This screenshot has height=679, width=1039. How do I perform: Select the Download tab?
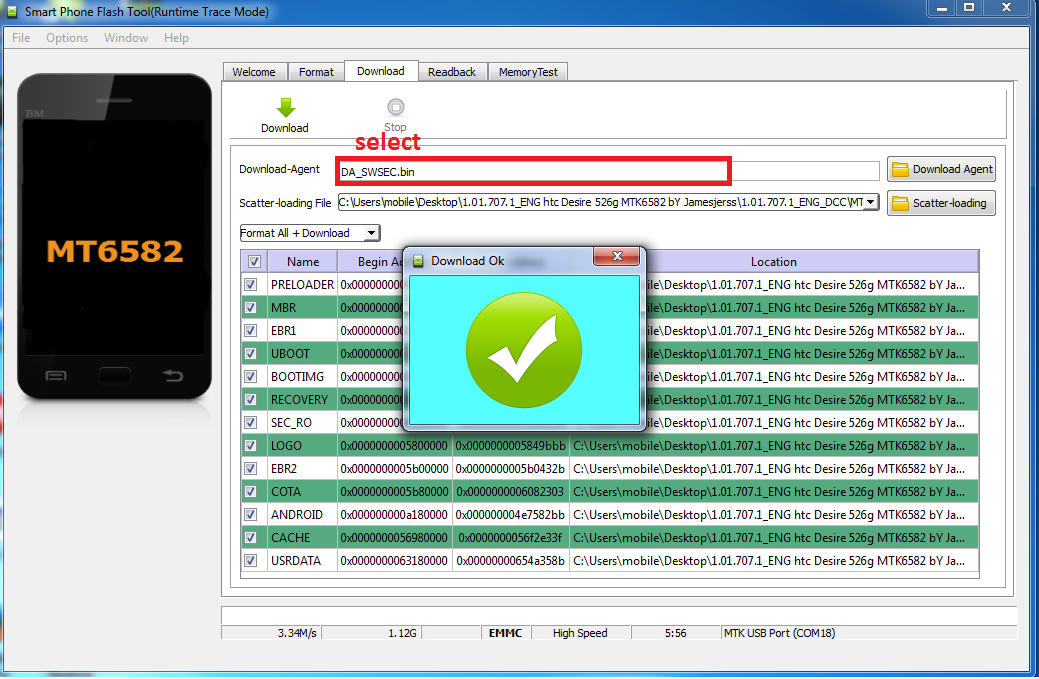click(x=380, y=71)
